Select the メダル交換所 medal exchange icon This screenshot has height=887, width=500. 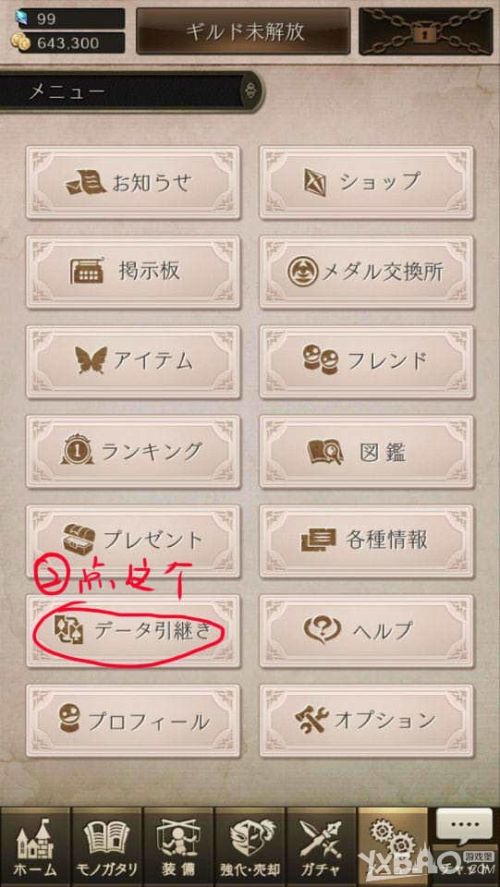tap(302, 273)
